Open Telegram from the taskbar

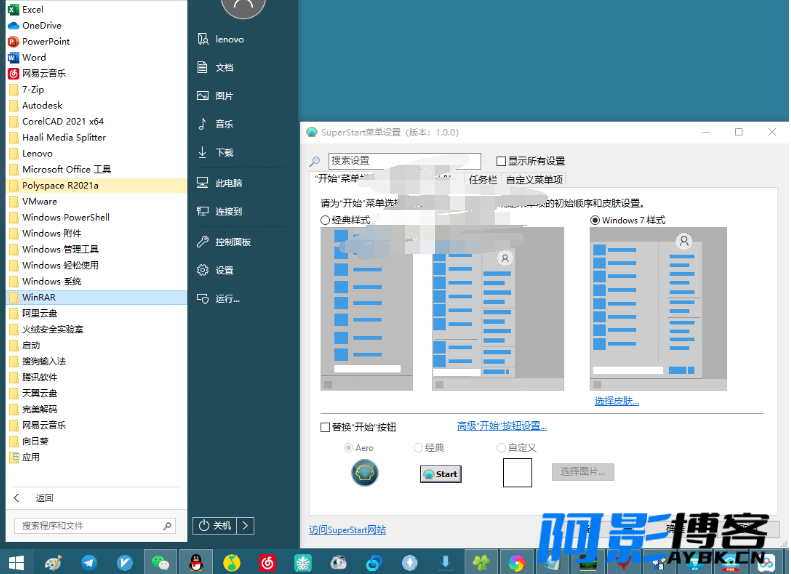(x=89, y=562)
